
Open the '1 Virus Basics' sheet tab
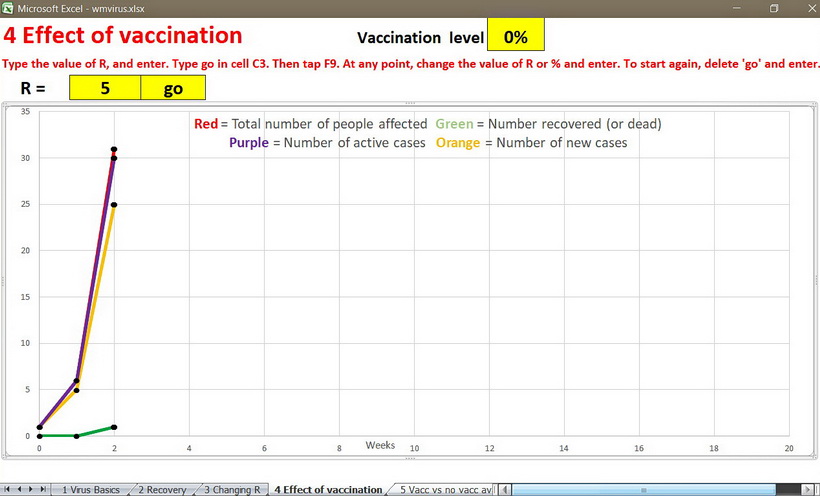point(91,490)
